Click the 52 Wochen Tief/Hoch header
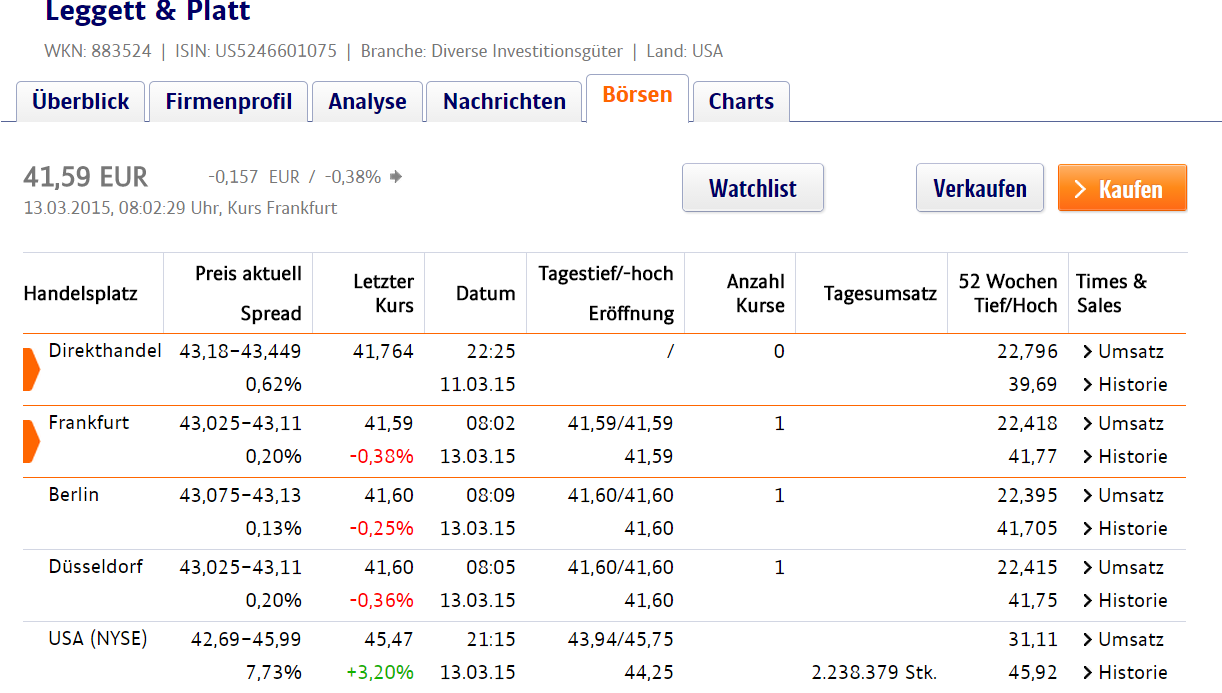 pos(1008,293)
